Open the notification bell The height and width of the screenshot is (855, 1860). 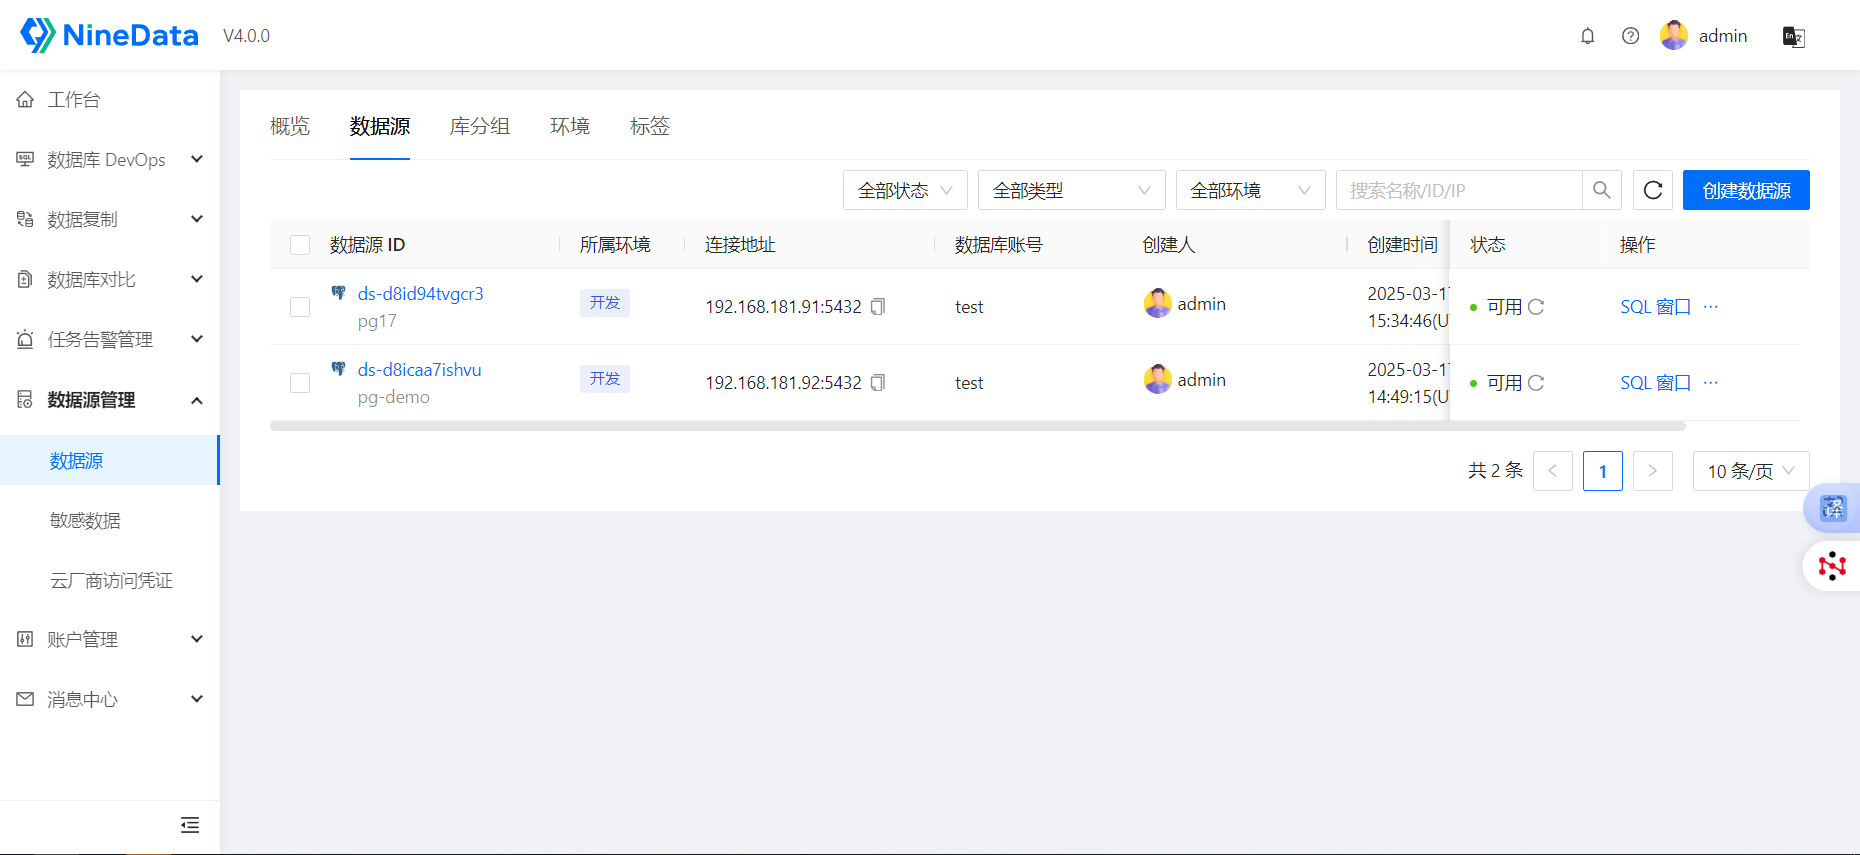tap(1587, 36)
